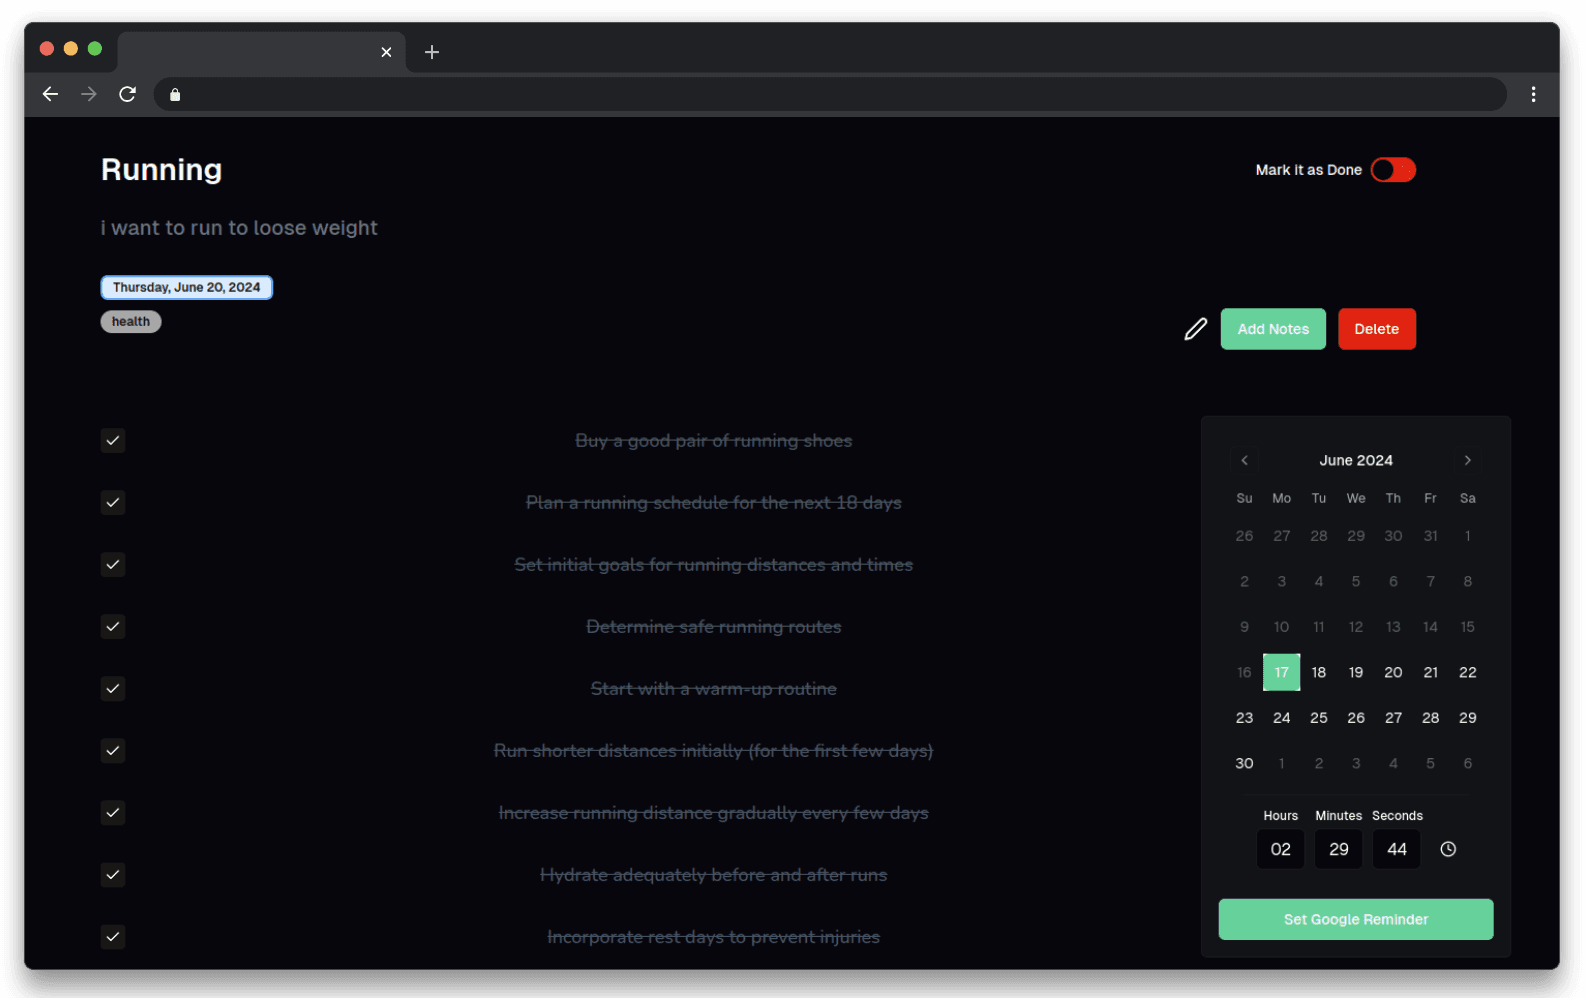Open a new browser tab

click(432, 52)
